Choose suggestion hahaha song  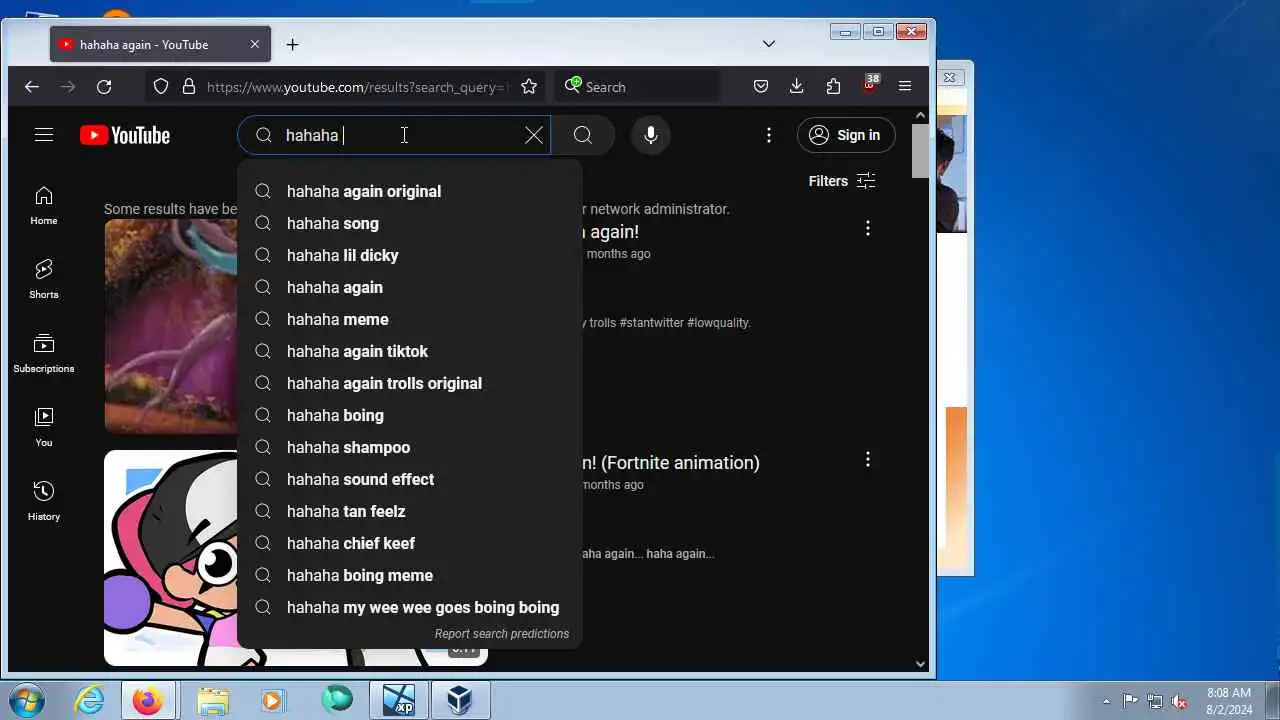coord(409,223)
